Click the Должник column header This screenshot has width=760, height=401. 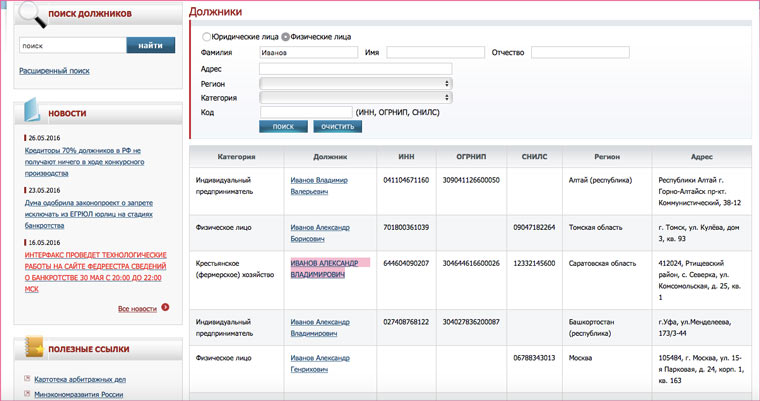(329, 157)
